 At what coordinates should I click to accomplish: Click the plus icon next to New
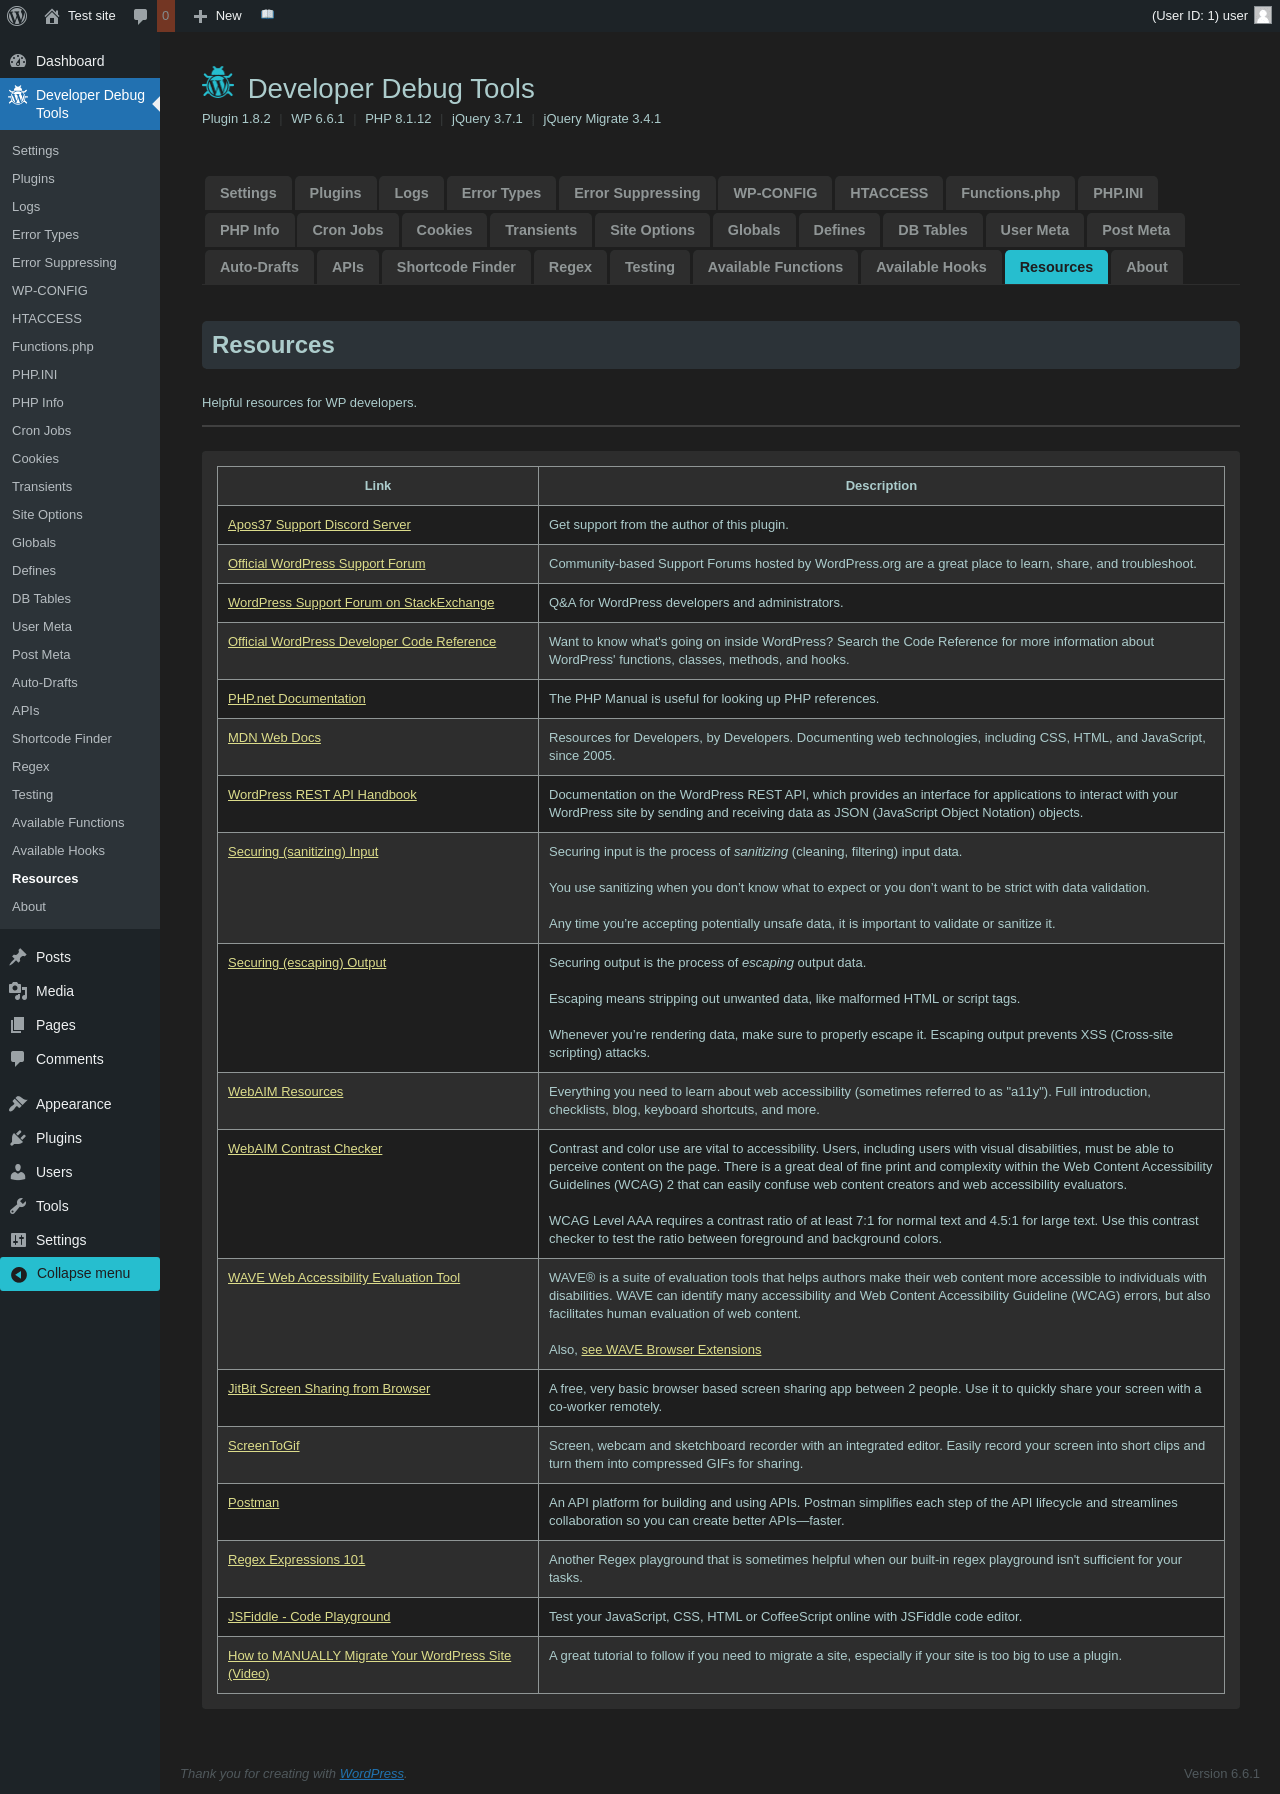(200, 16)
